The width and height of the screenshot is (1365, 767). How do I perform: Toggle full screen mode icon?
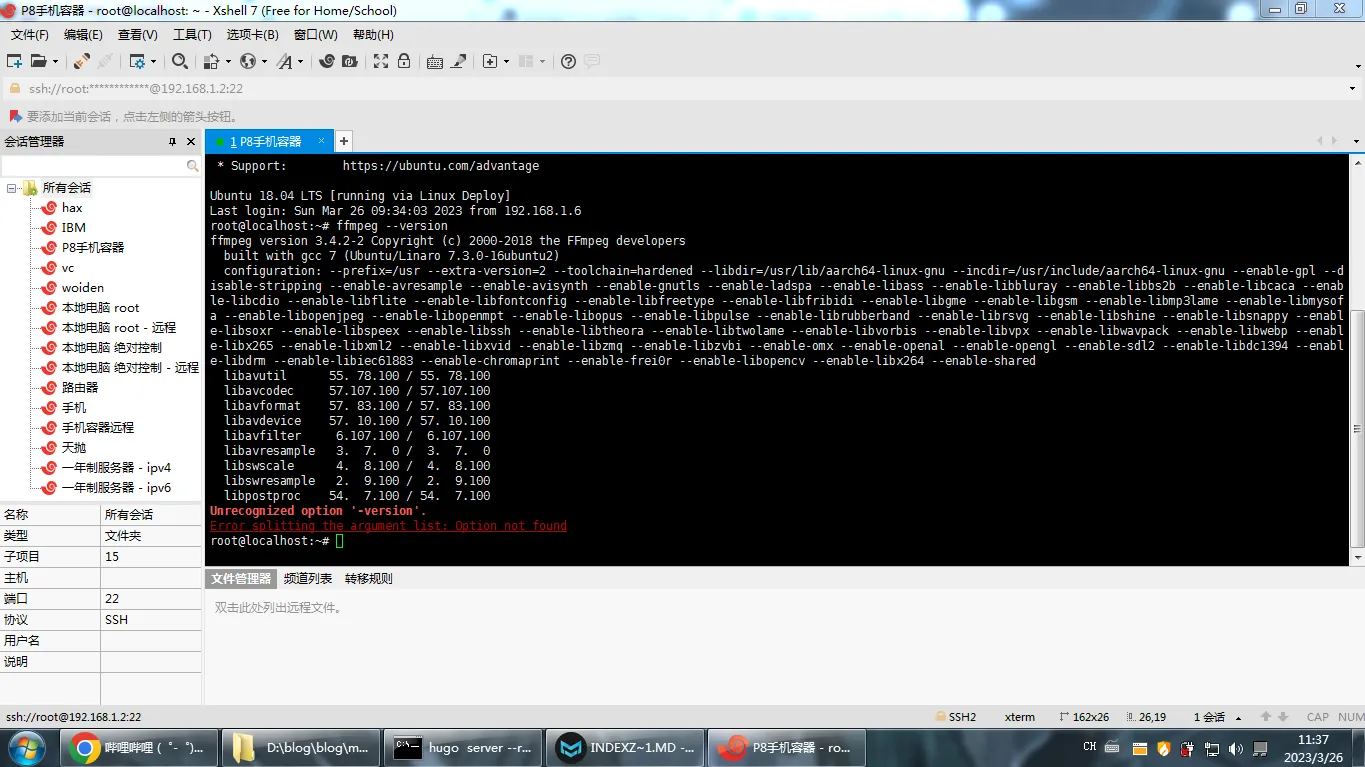(x=381, y=61)
